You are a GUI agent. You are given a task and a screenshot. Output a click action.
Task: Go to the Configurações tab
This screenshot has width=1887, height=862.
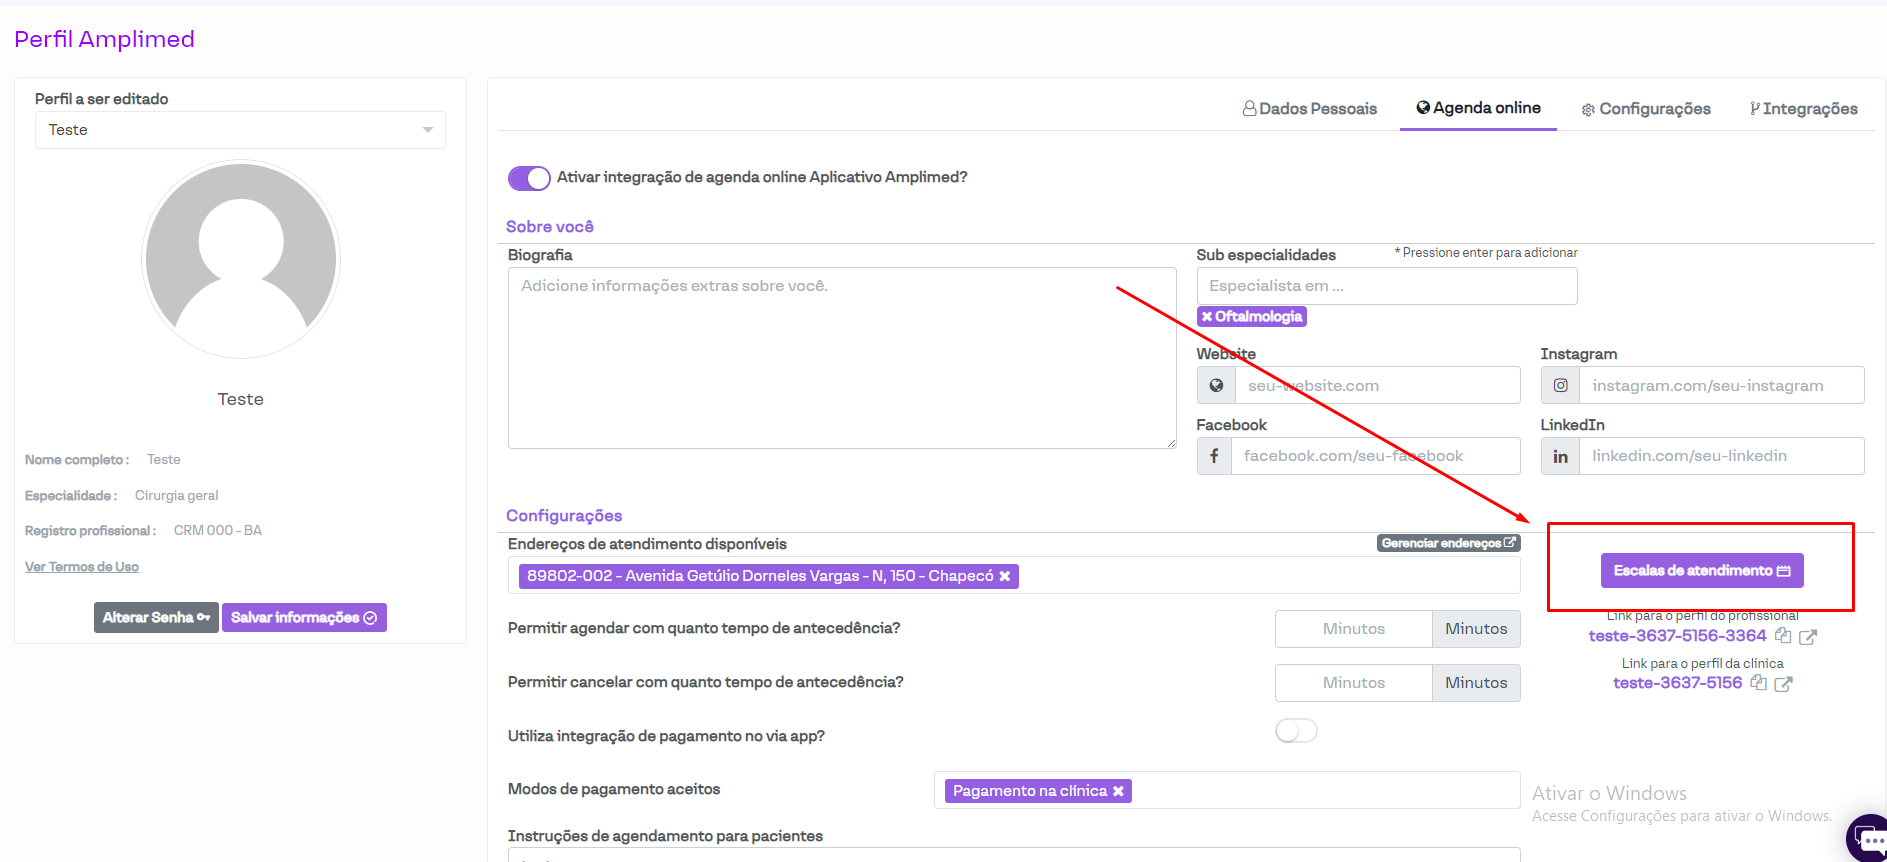1645,109
